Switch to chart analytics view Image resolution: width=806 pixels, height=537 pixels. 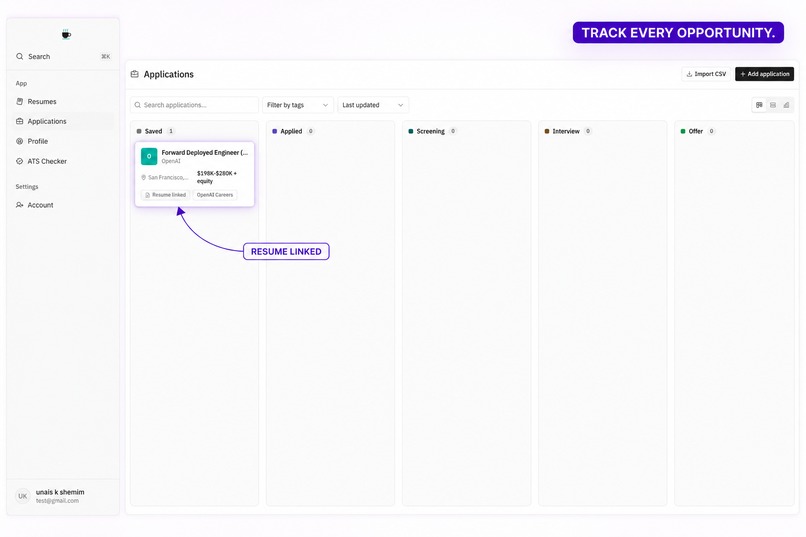click(x=786, y=105)
